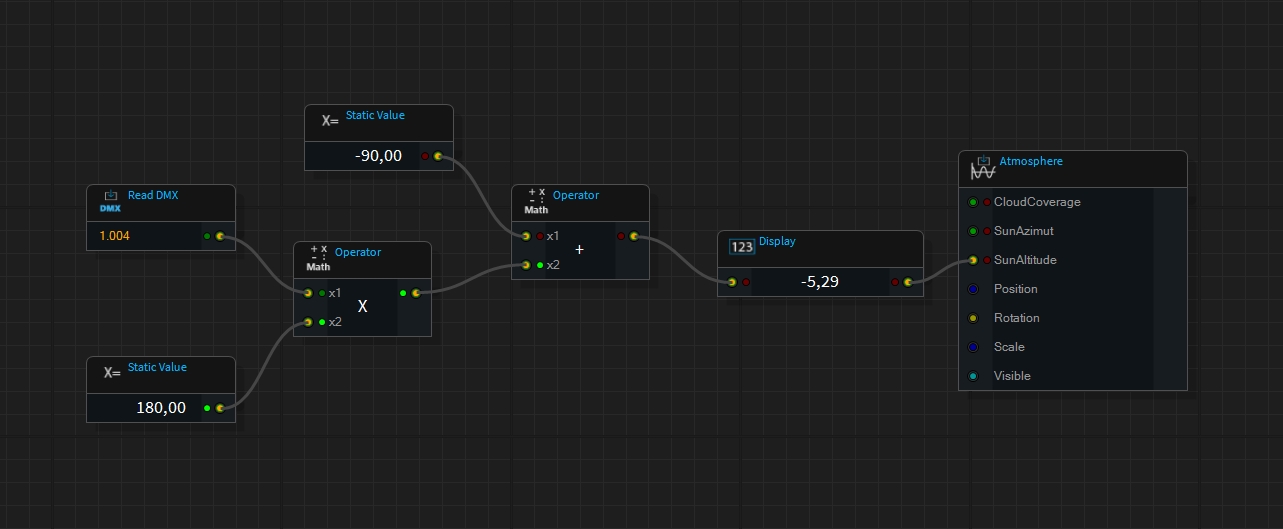Click the Visible label in Atmosphere
This screenshot has height=529, width=1283.
1012,376
